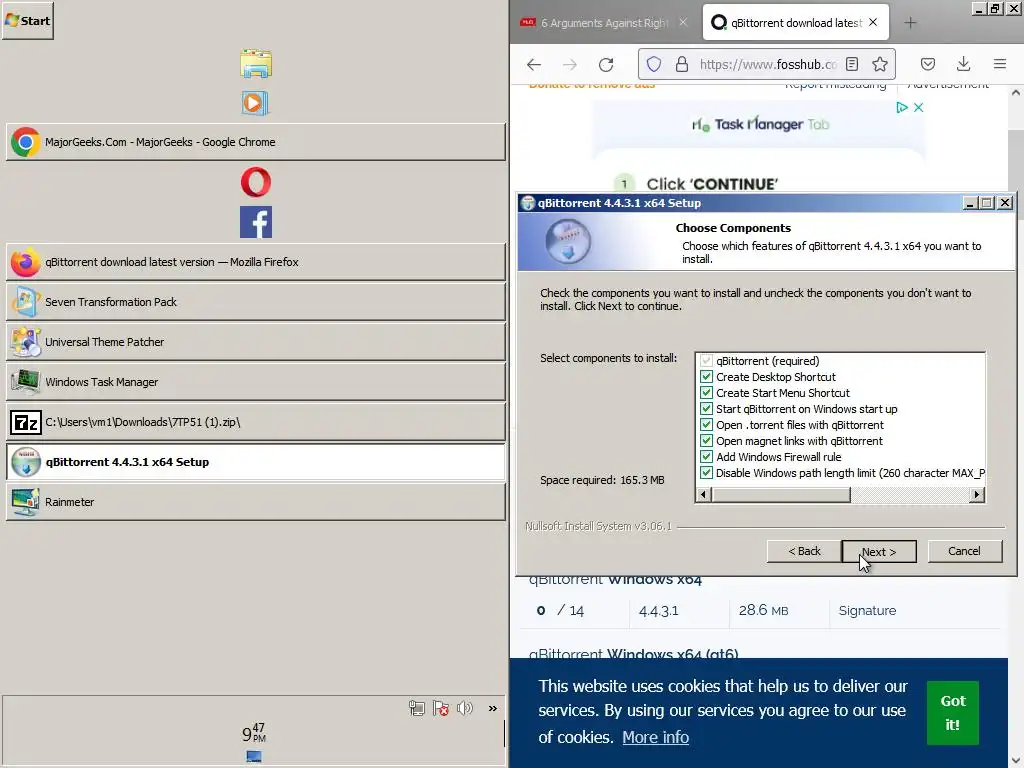Uncheck Open magnet links with qBittorrent

[706, 441]
